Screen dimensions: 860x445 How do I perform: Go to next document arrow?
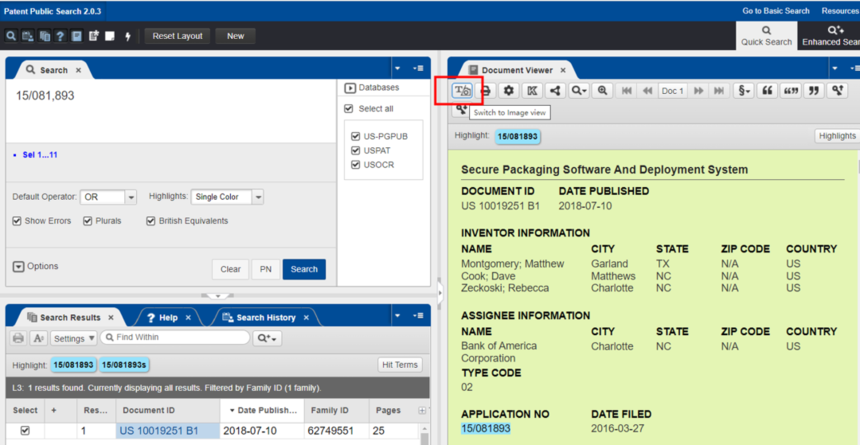pyautogui.click(x=698, y=91)
